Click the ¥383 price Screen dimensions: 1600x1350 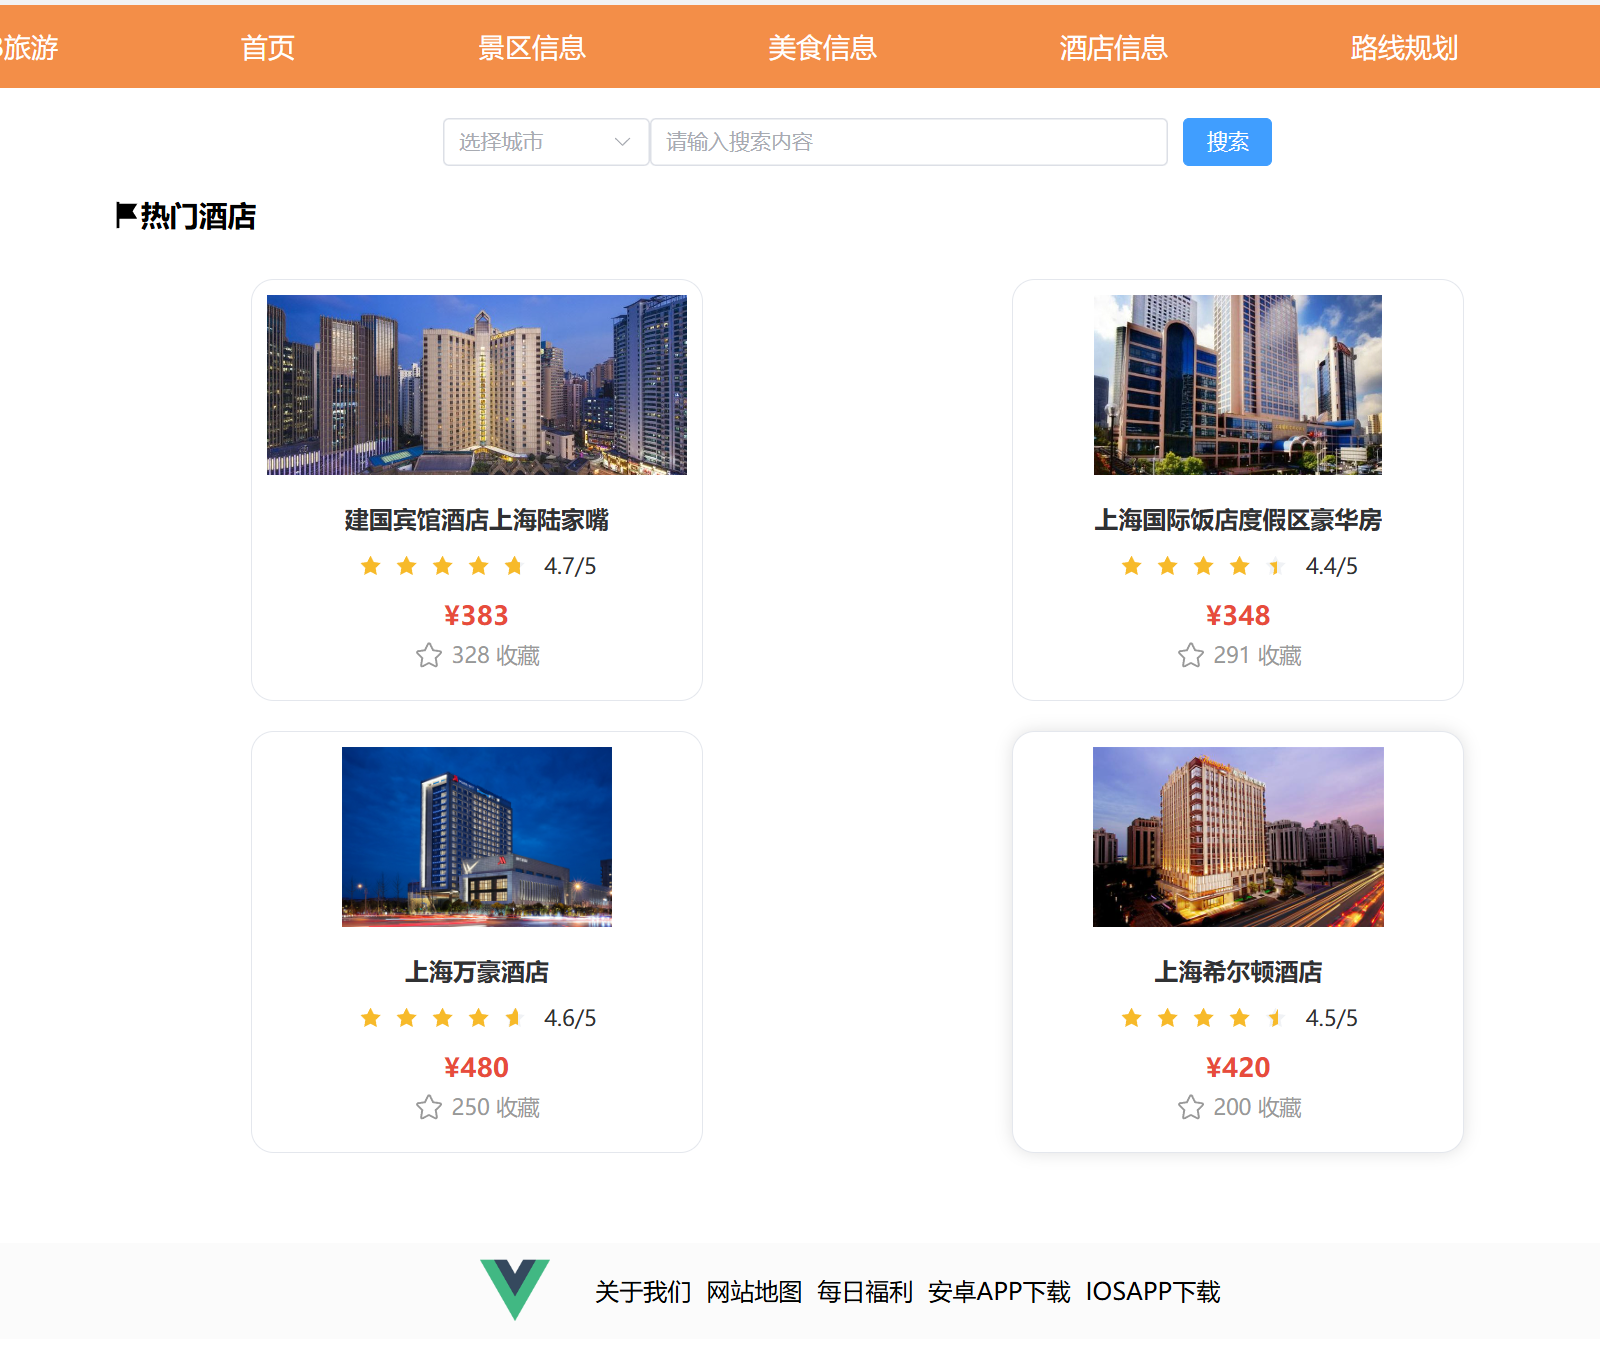477,615
